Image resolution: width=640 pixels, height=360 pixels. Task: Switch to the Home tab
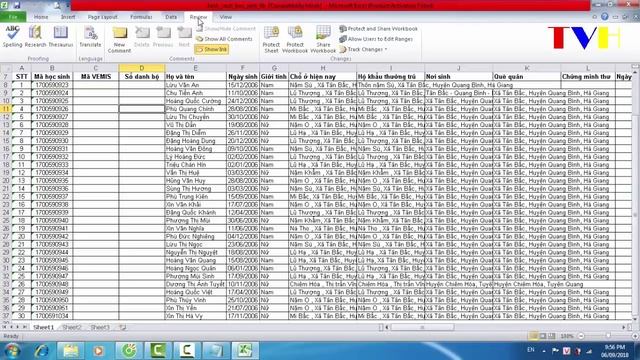point(41,17)
